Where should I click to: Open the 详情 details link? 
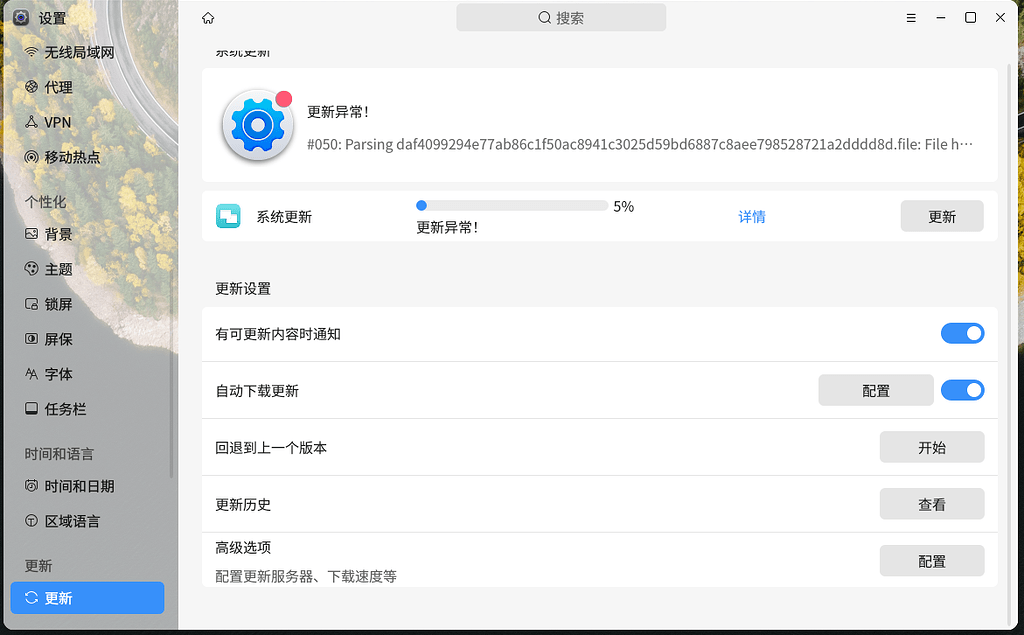pos(752,216)
